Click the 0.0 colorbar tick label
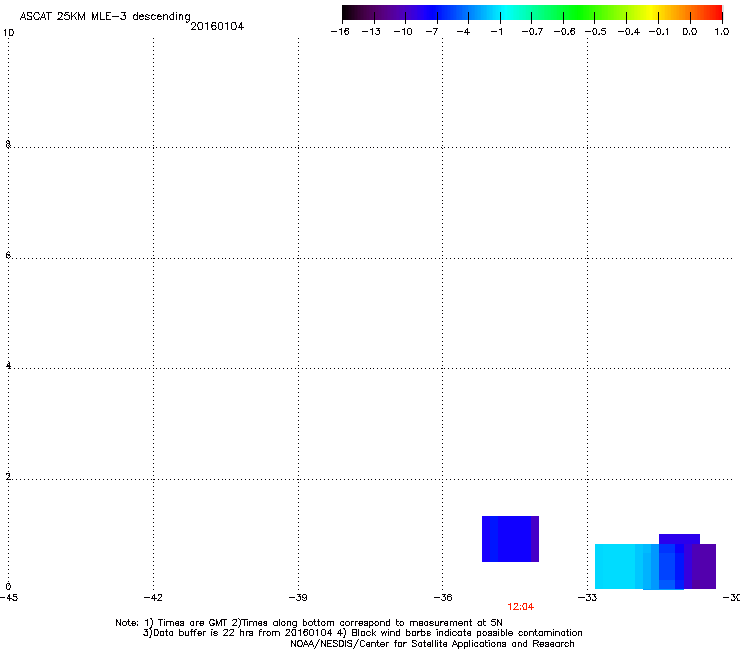Image resolution: width=740 pixels, height=650 pixels. coord(690,32)
